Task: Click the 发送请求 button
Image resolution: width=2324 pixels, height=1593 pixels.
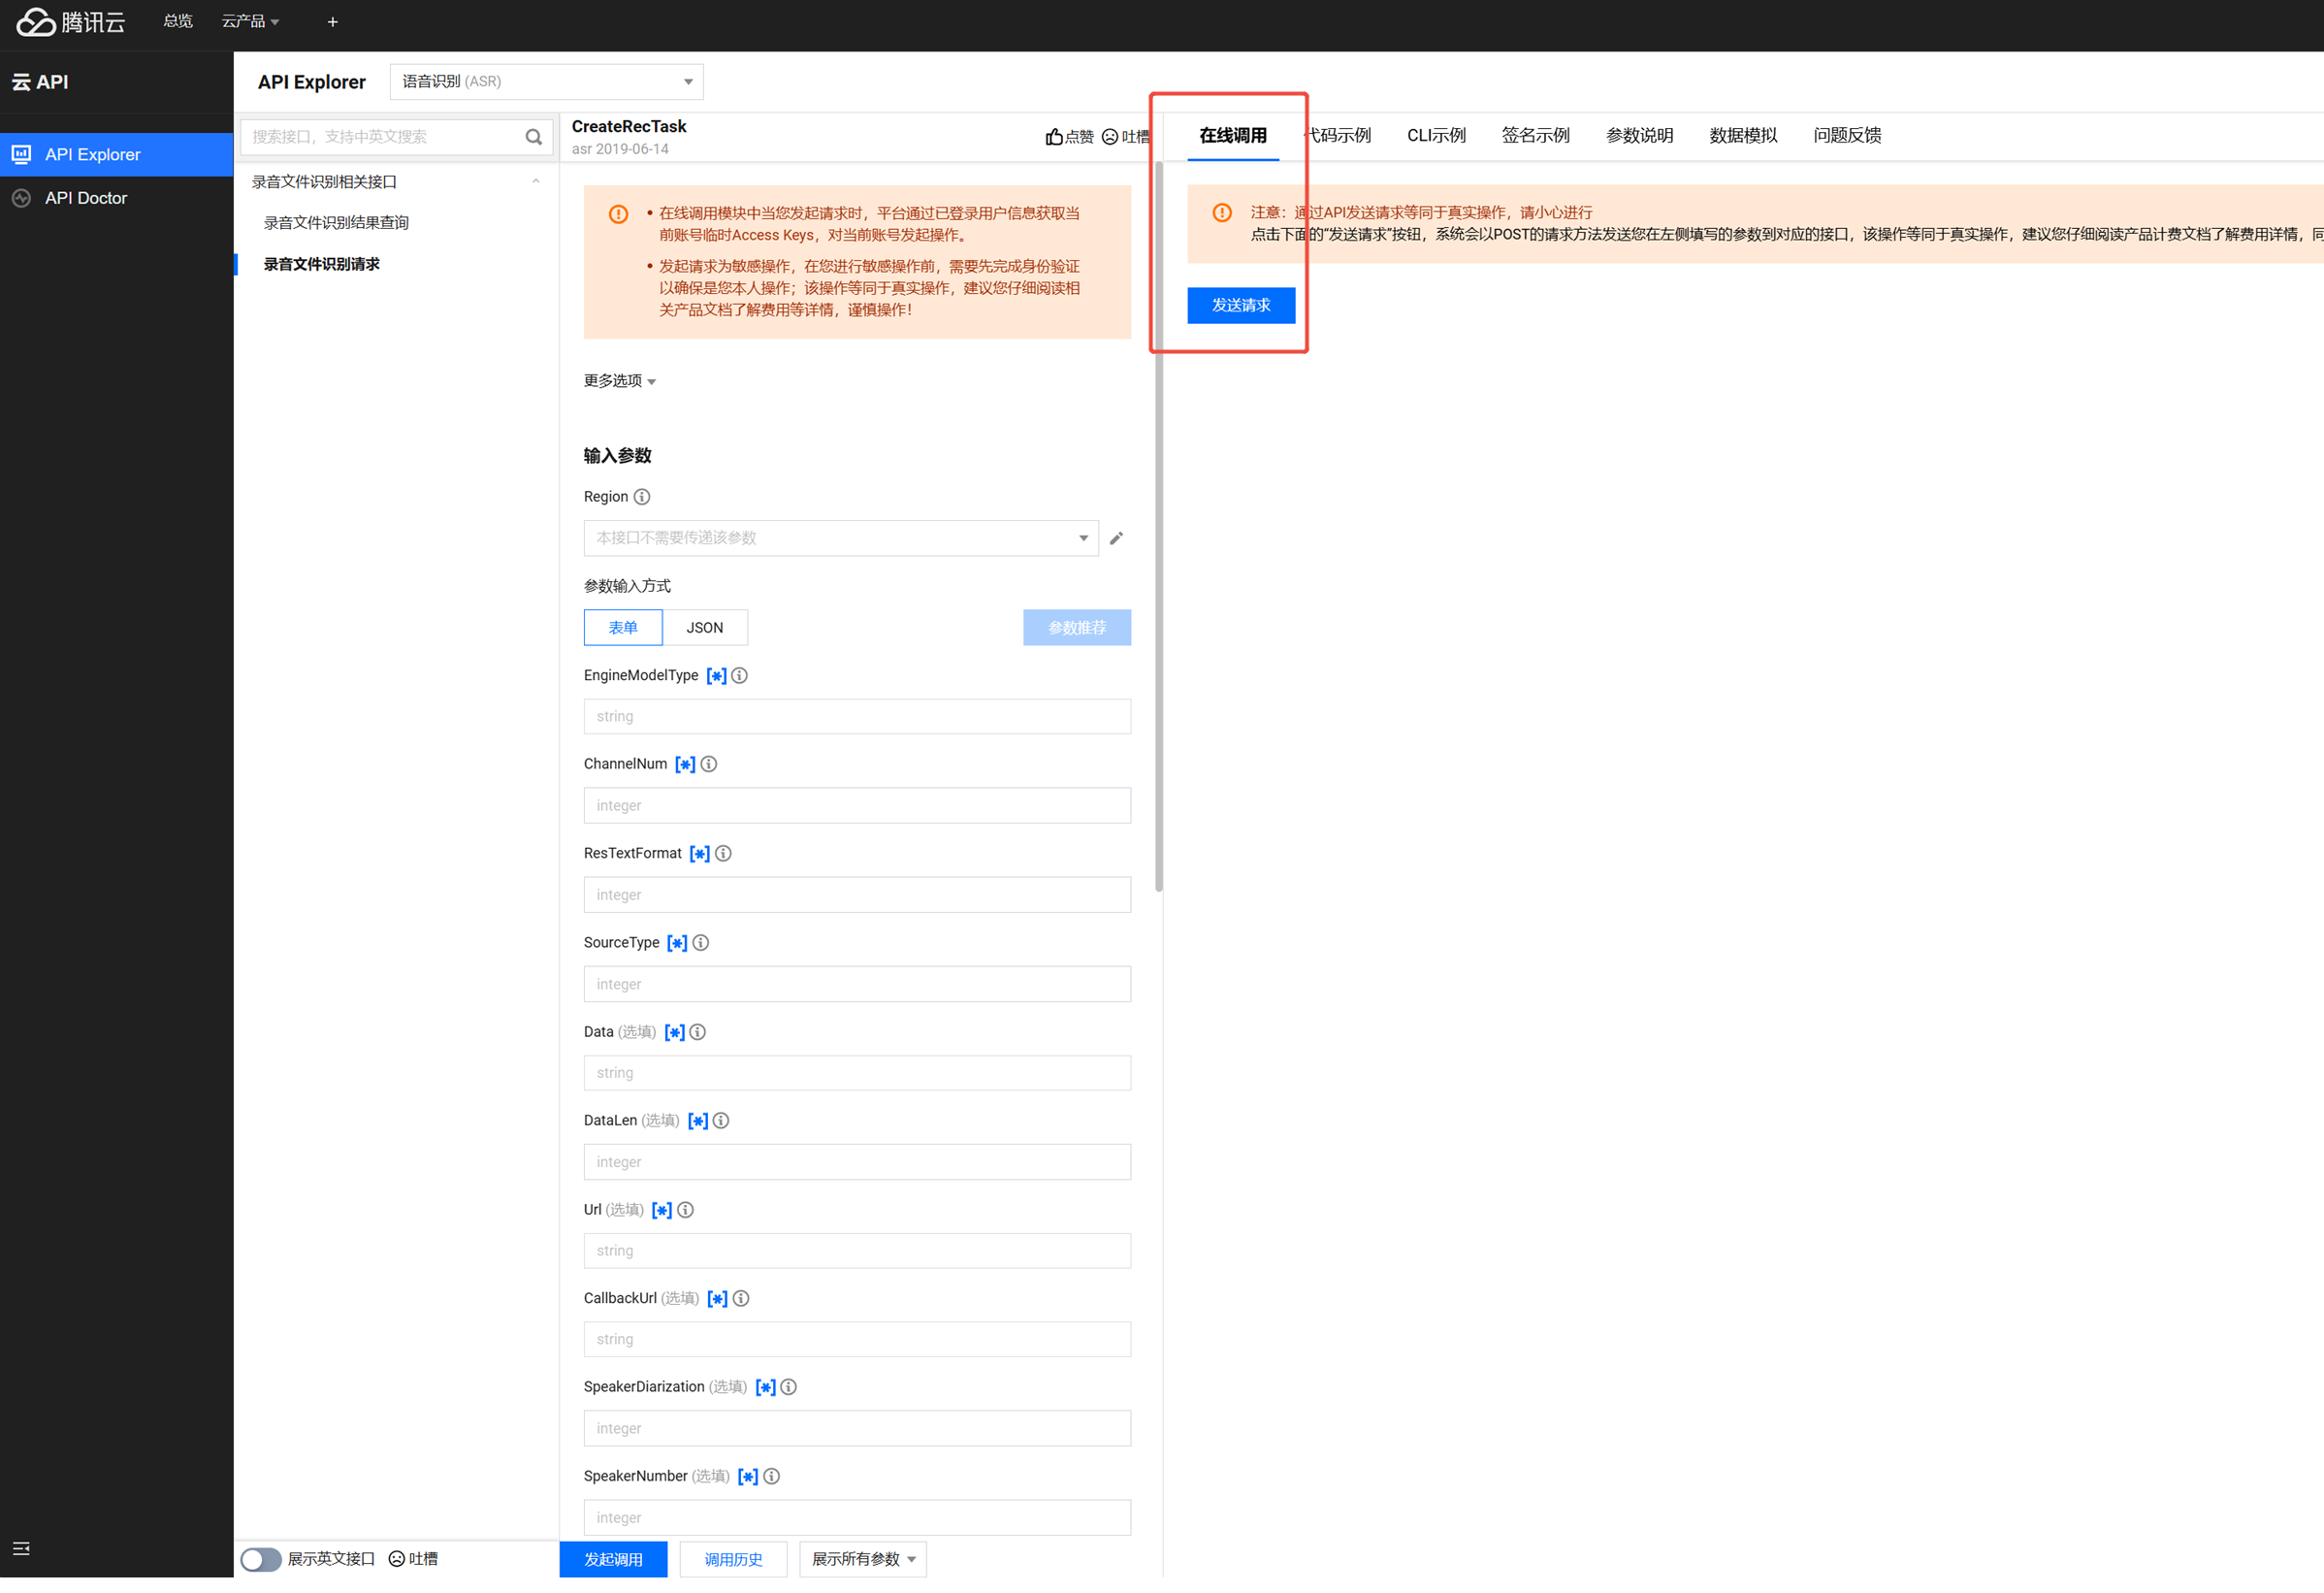Action: coord(1240,305)
